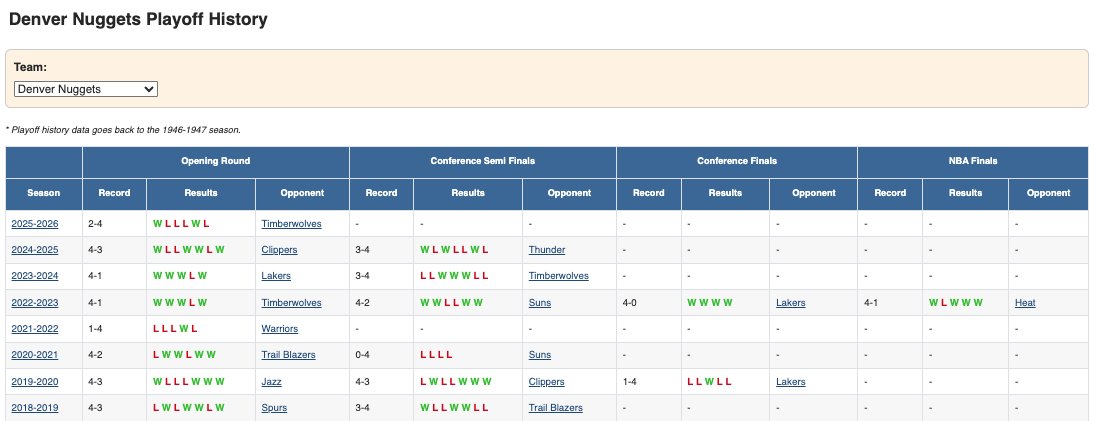Open the 2023-2024 season link
This screenshot has width=1101, height=421.
click(x=34, y=276)
